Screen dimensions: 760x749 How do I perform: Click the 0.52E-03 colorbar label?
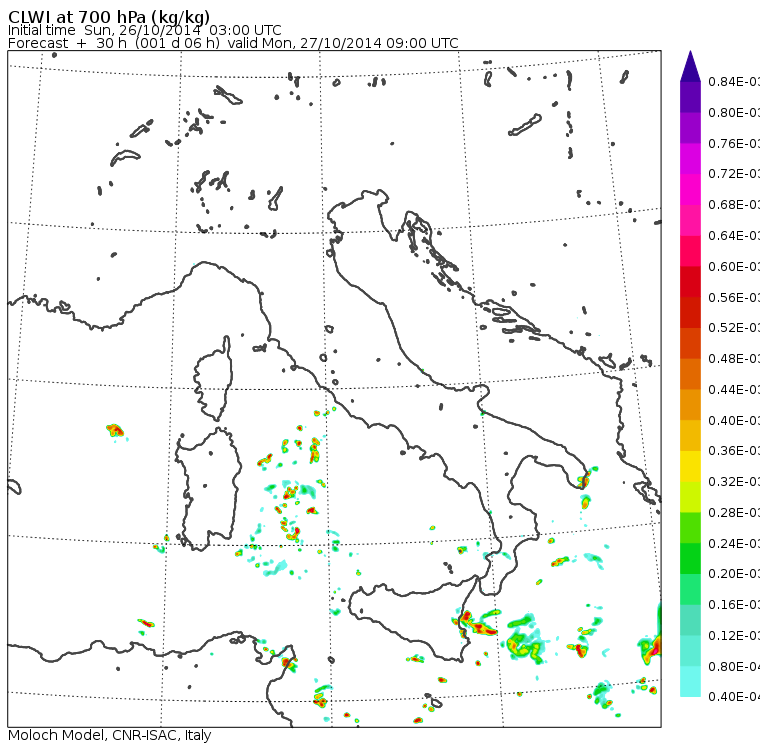(734, 328)
